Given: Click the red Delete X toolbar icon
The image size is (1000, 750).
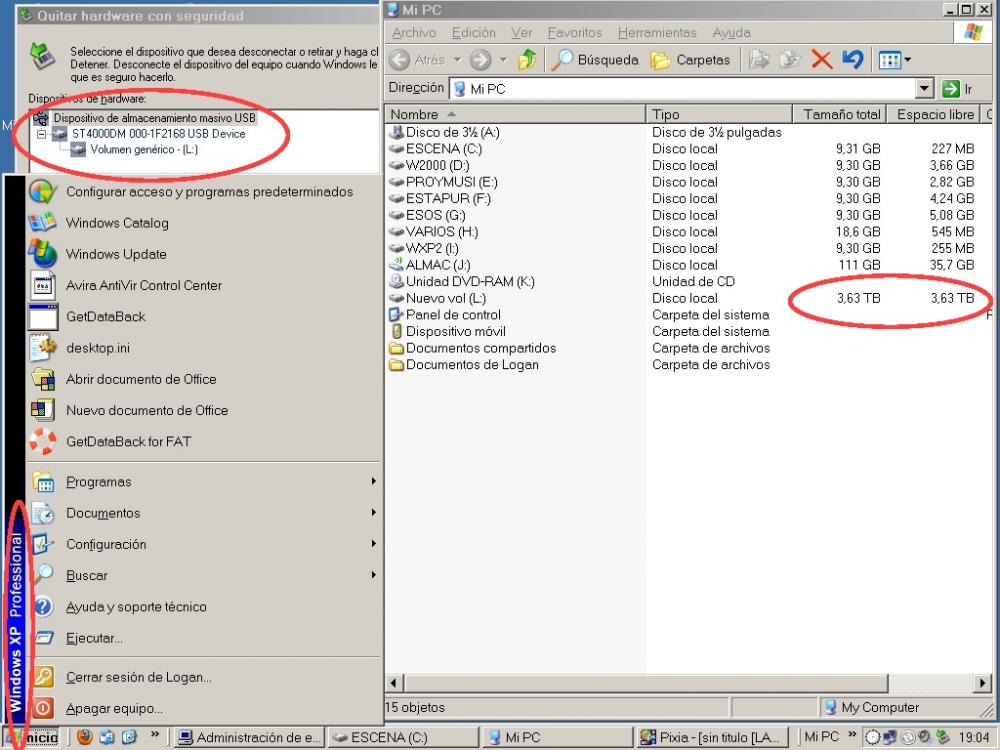Looking at the screenshot, I should (822, 60).
